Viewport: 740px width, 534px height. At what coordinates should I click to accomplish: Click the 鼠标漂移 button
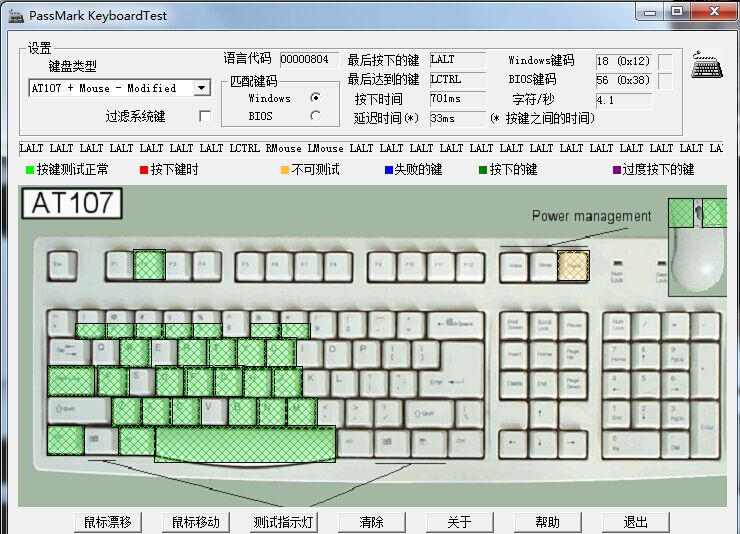pos(108,522)
